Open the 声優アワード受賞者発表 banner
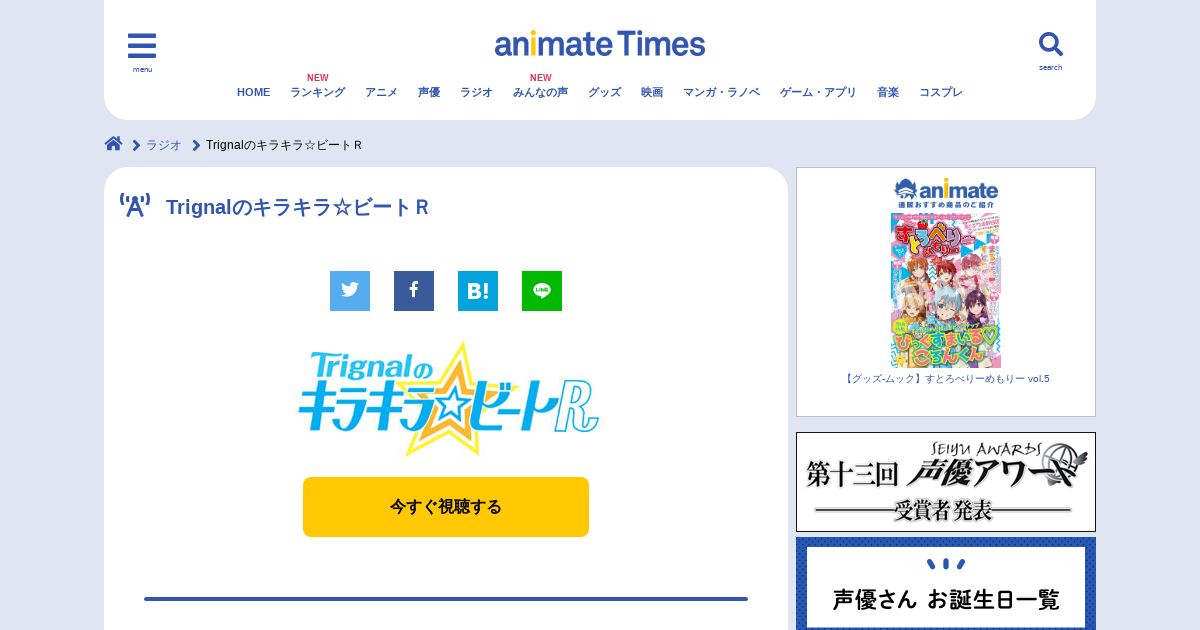This screenshot has width=1200, height=630. (946, 482)
